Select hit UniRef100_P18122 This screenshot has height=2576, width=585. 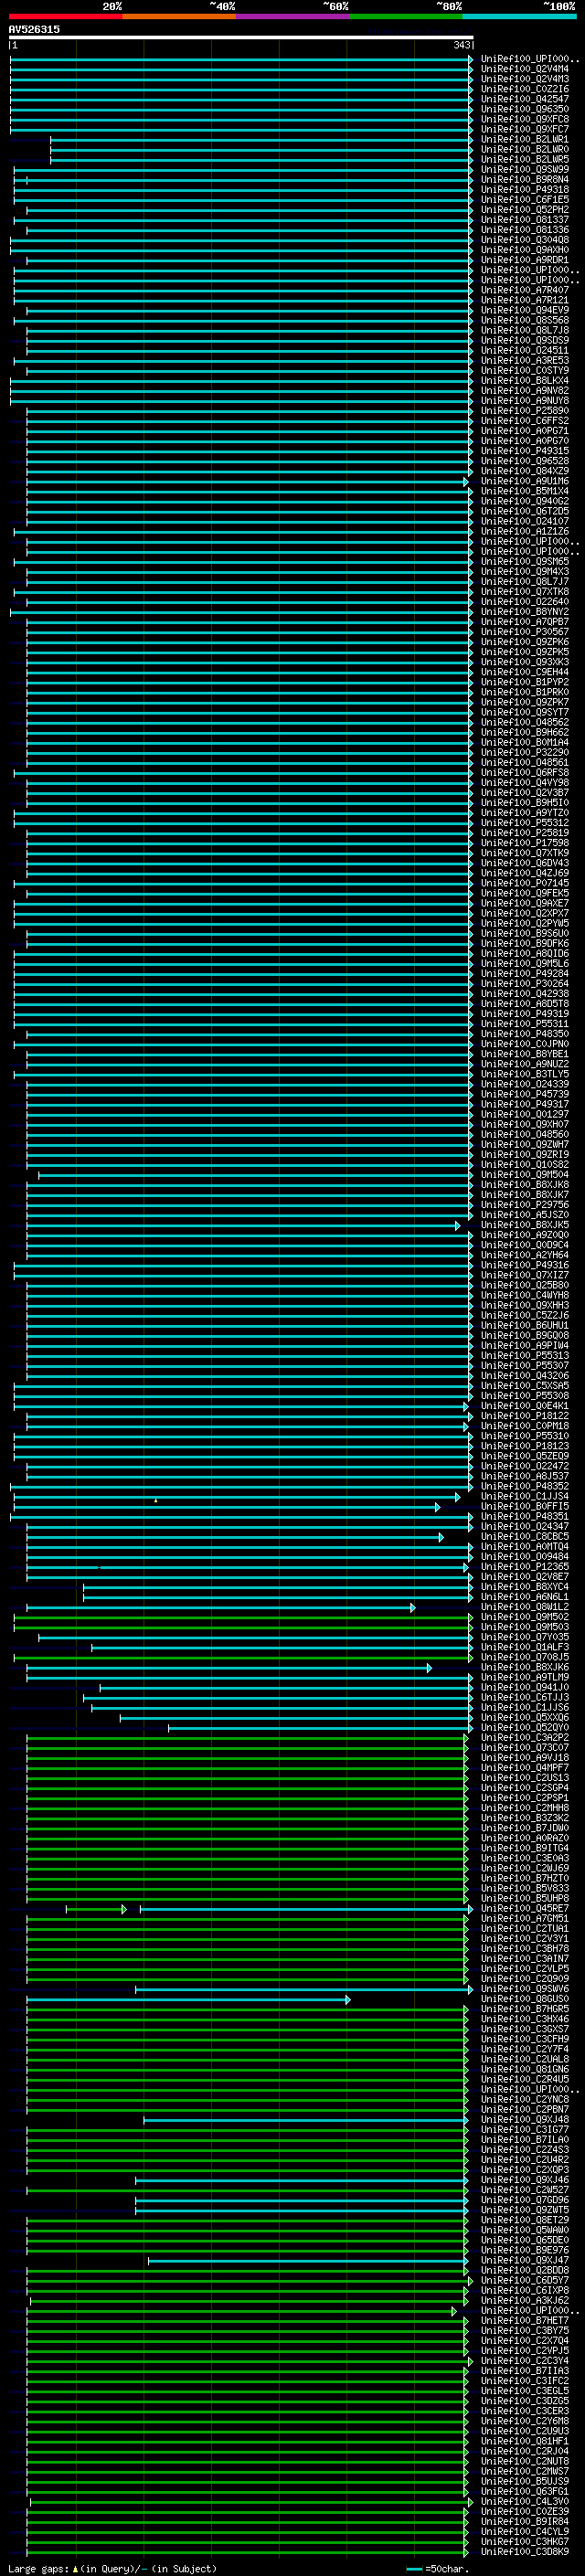click(x=525, y=1416)
